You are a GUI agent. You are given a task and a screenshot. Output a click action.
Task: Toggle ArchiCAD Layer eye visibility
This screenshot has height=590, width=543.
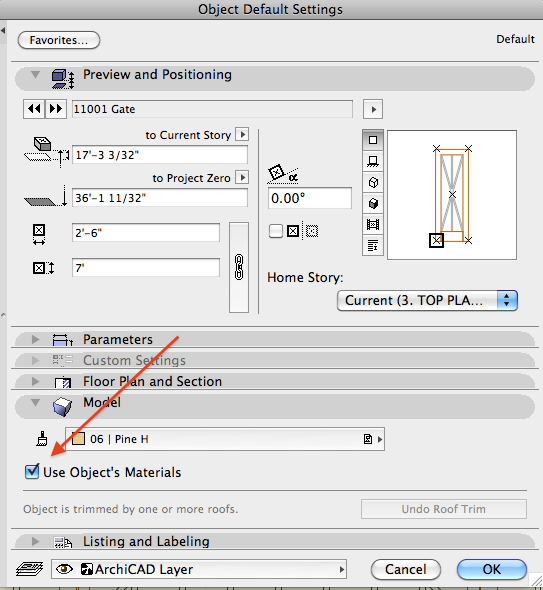pos(64,569)
